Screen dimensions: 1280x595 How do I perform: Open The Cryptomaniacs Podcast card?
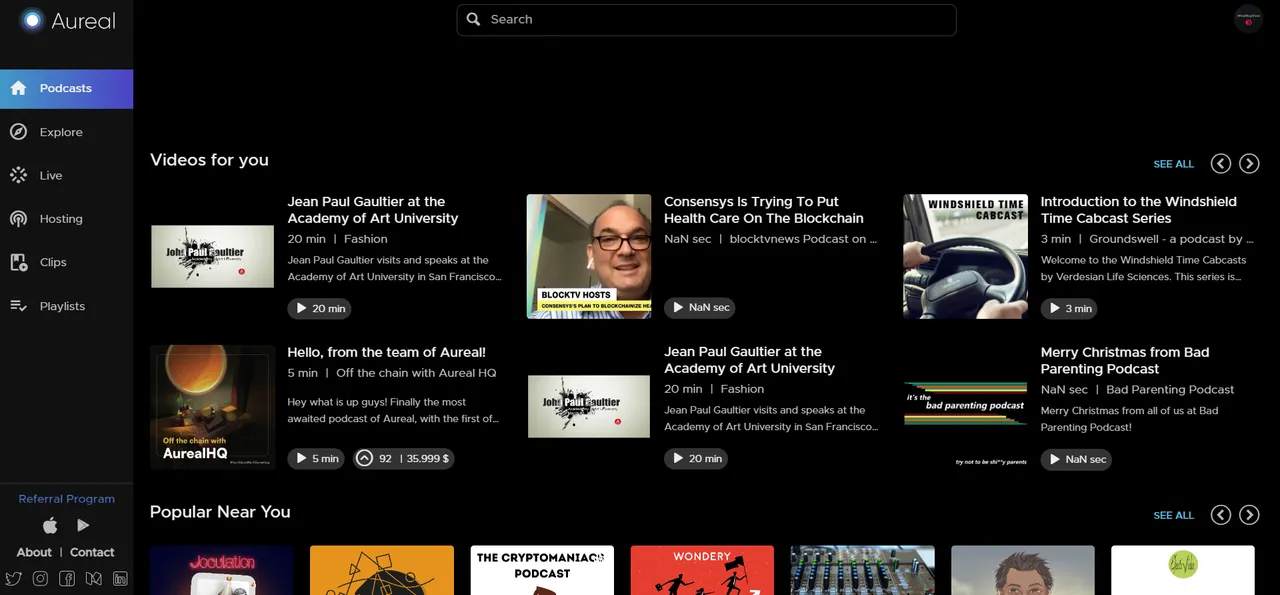(x=542, y=570)
